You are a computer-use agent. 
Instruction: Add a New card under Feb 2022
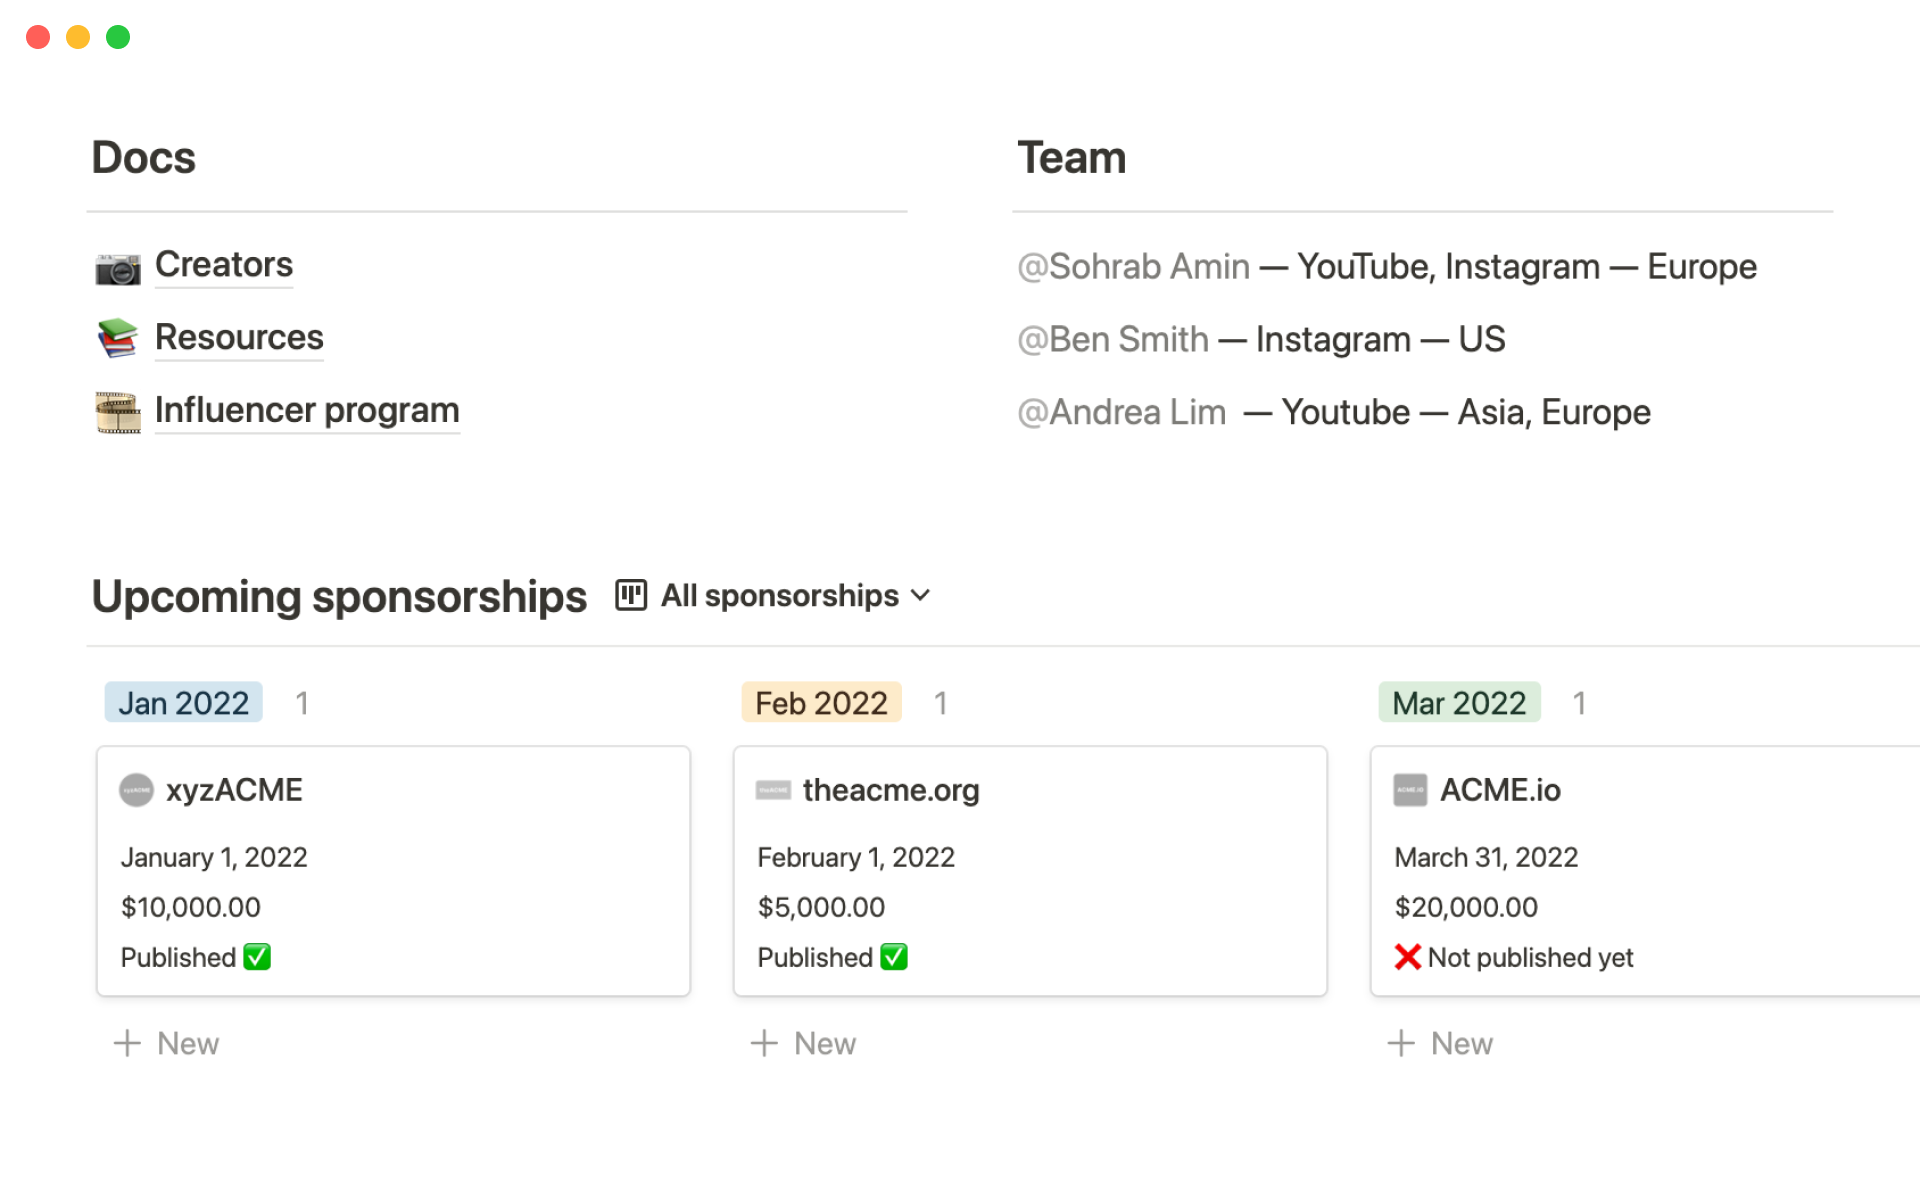(804, 1043)
